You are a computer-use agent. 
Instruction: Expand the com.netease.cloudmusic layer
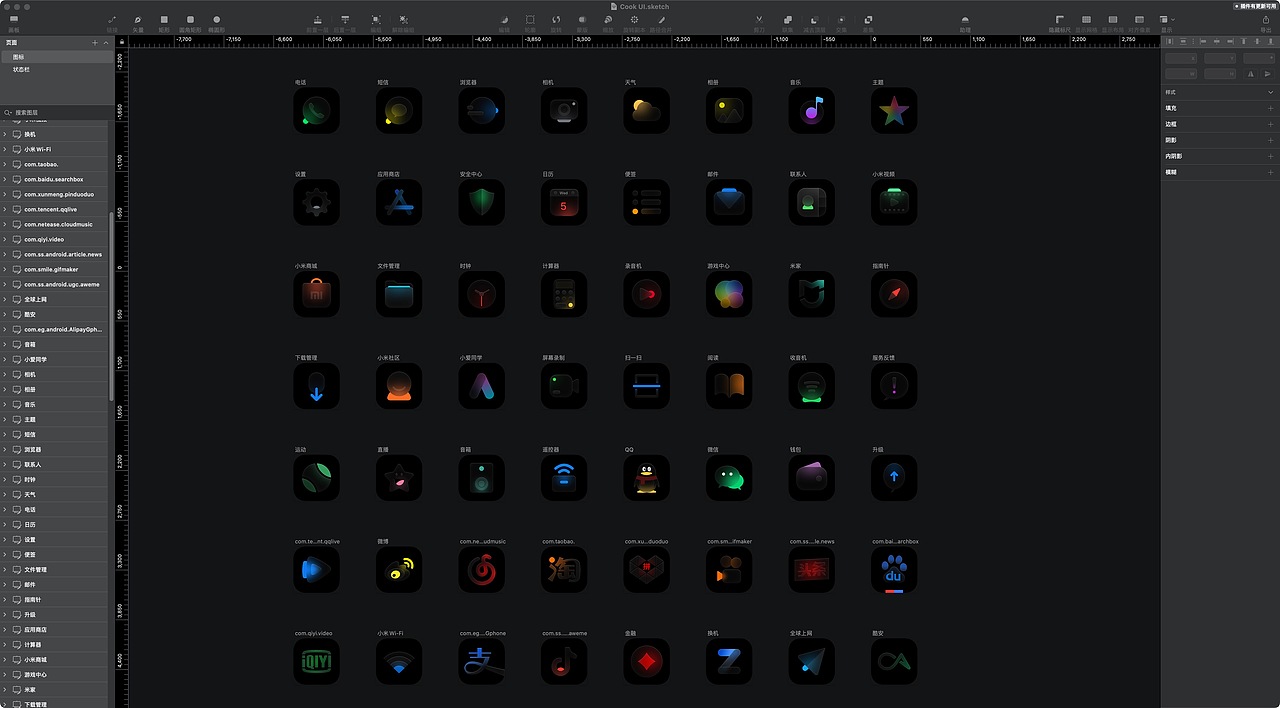[x=5, y=224]
